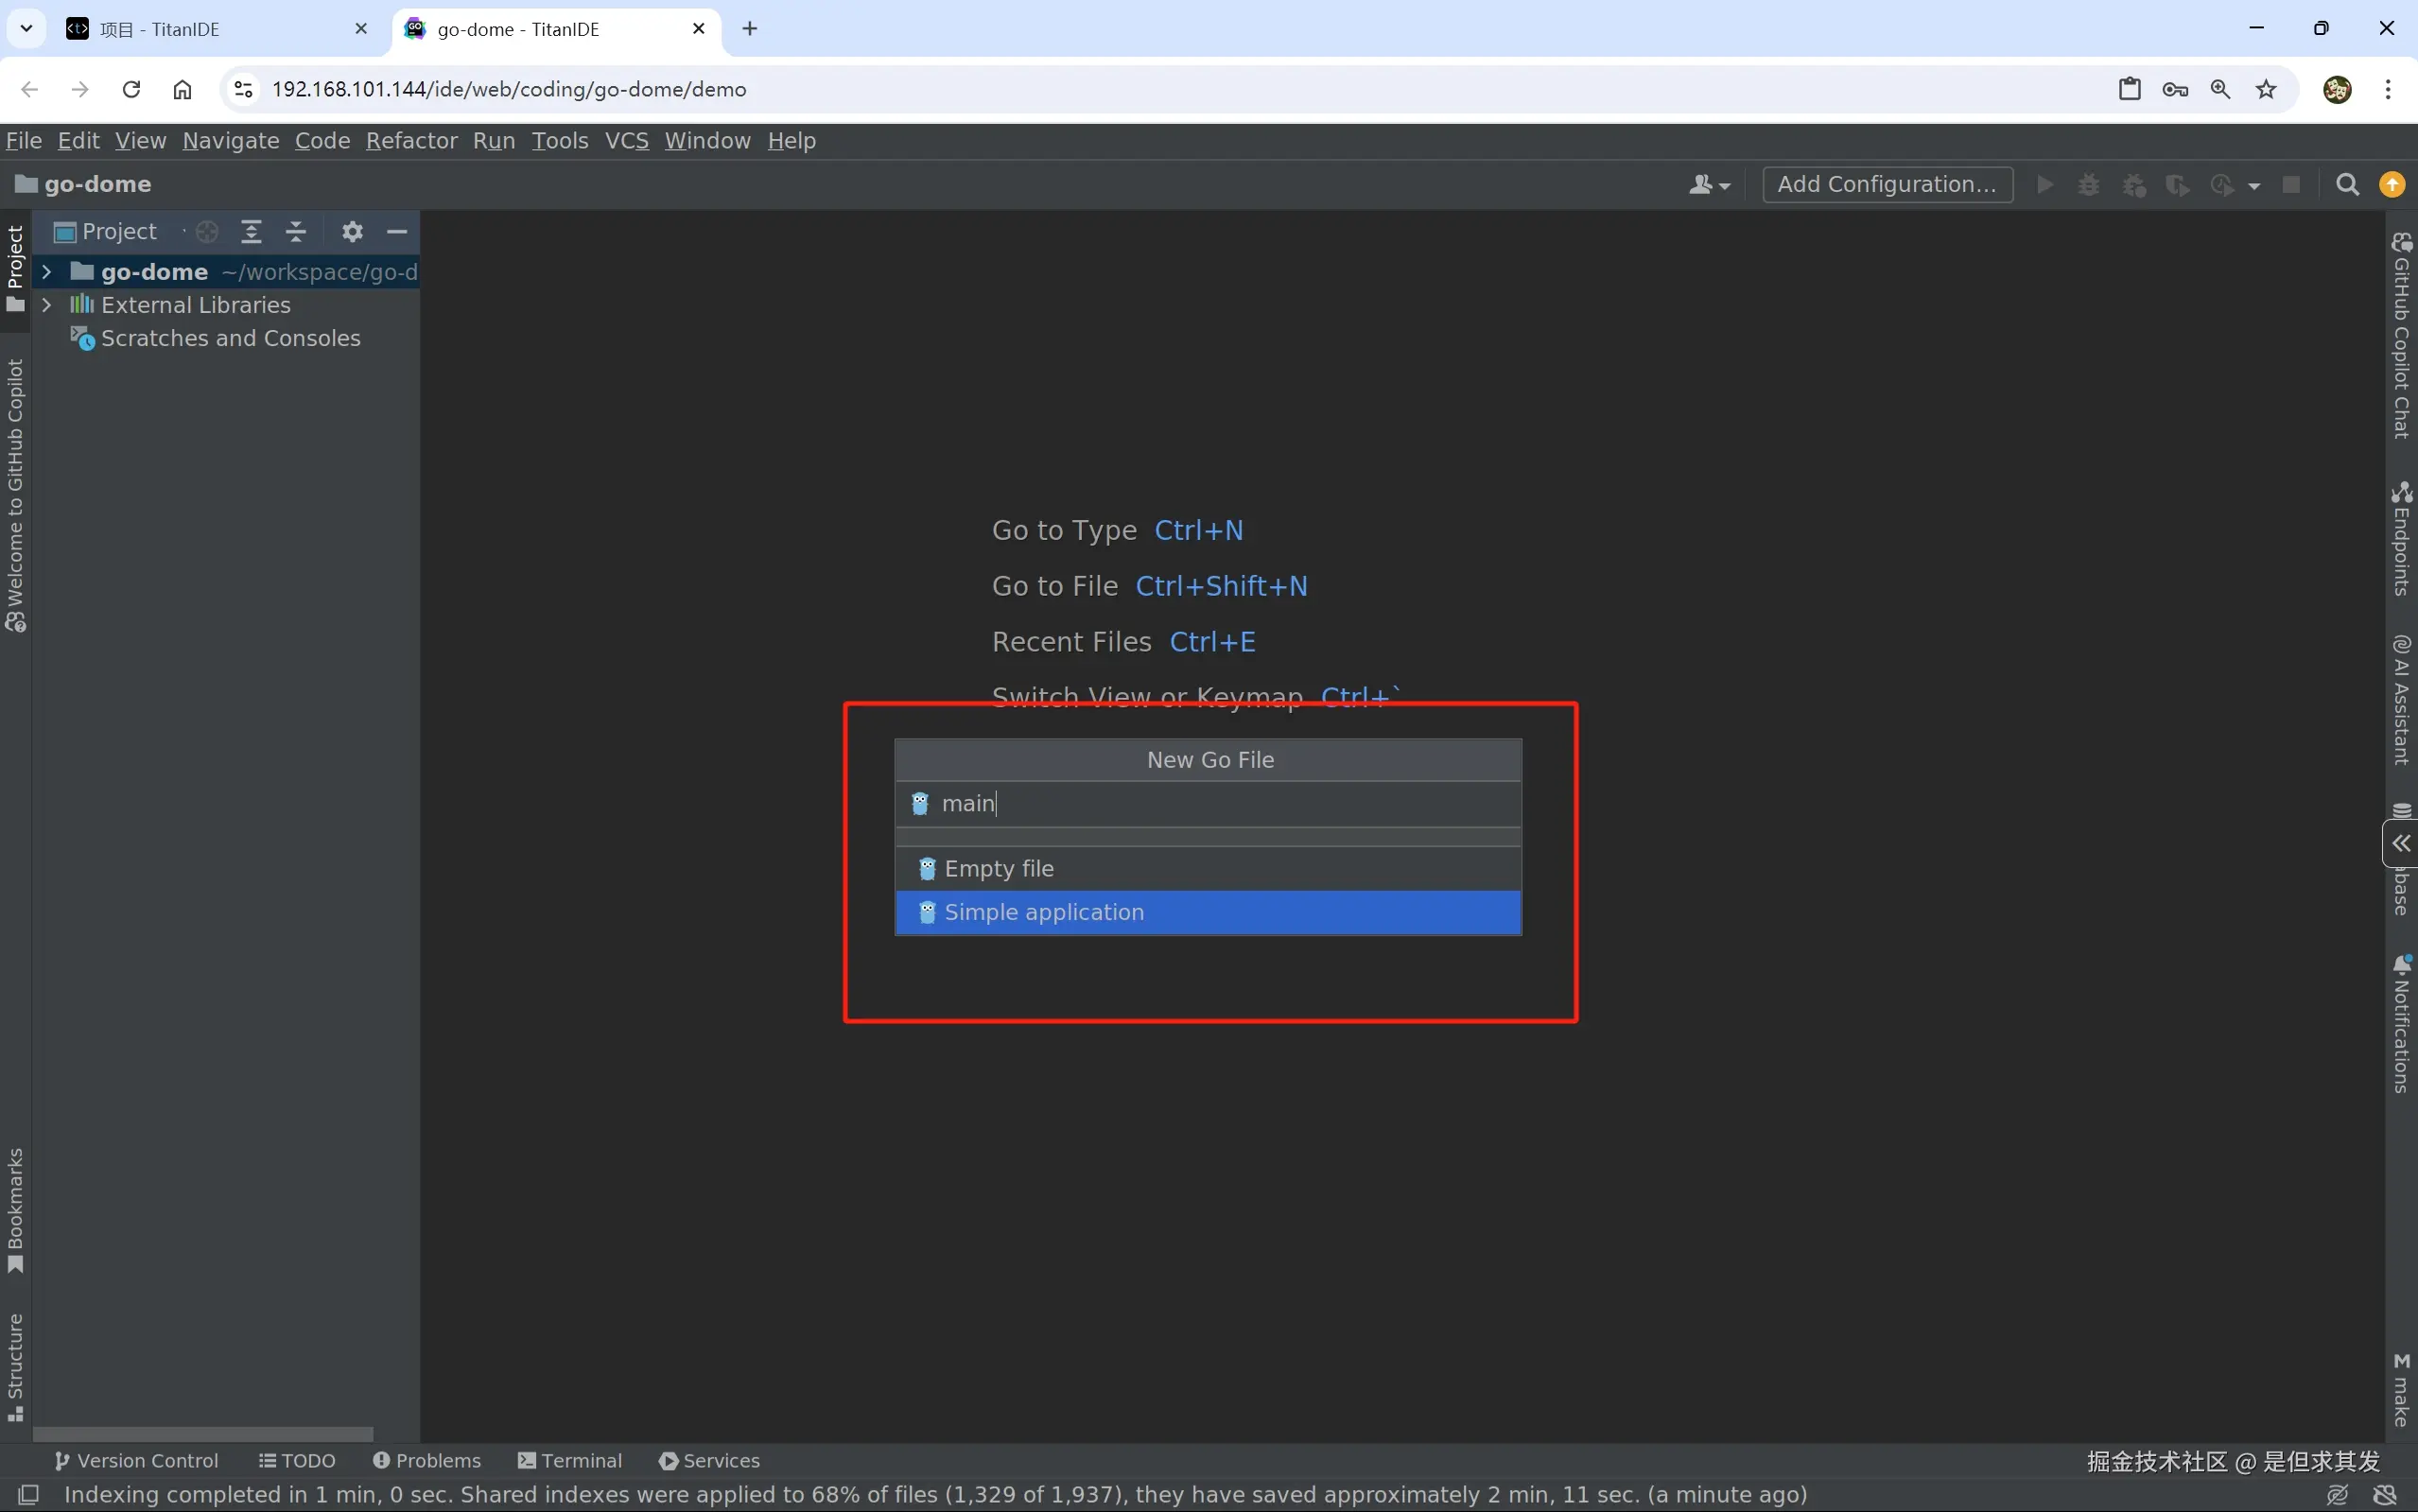Image resolution: width=2418 pixels, height=1512 pixels.
Task: Click the Search Everywhere magnifier icon
Action: 2347,185
